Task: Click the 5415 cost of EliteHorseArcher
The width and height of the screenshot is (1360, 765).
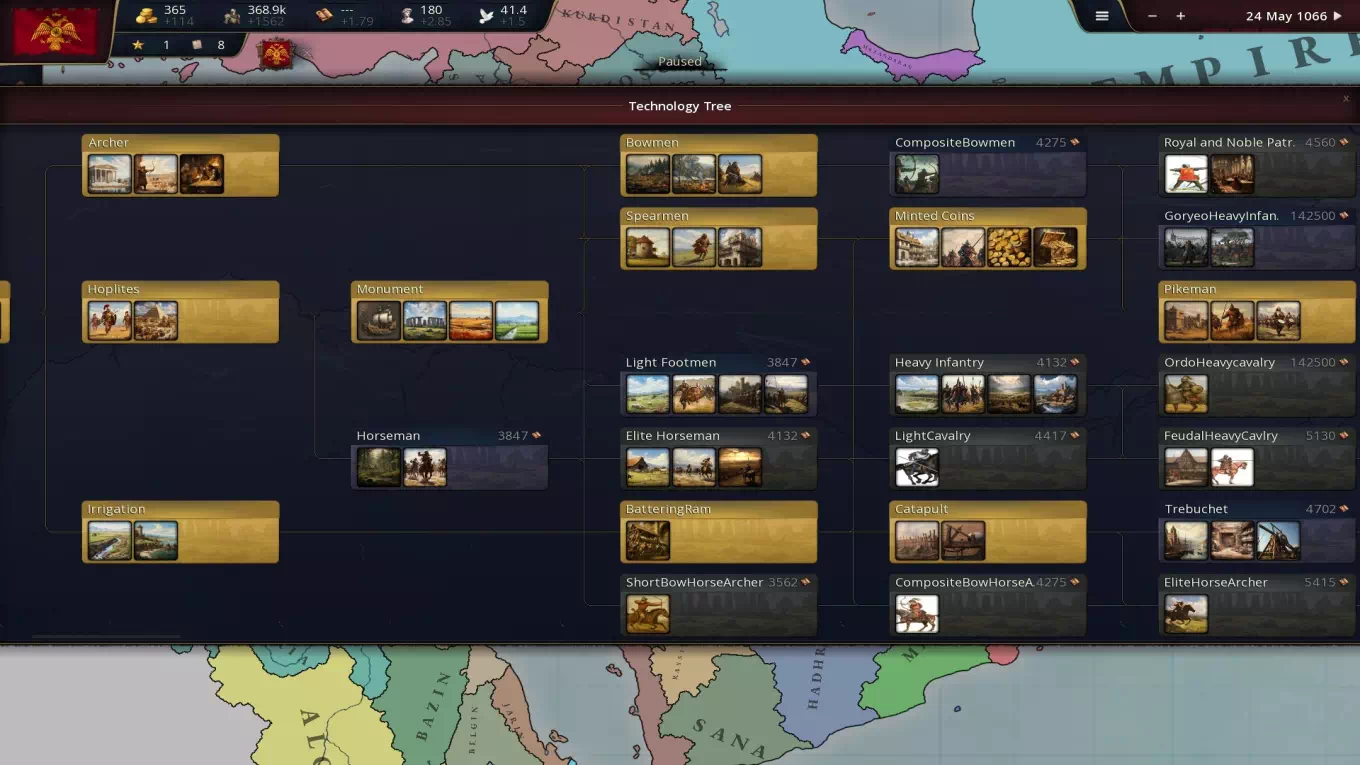Action: (1320, 582)
